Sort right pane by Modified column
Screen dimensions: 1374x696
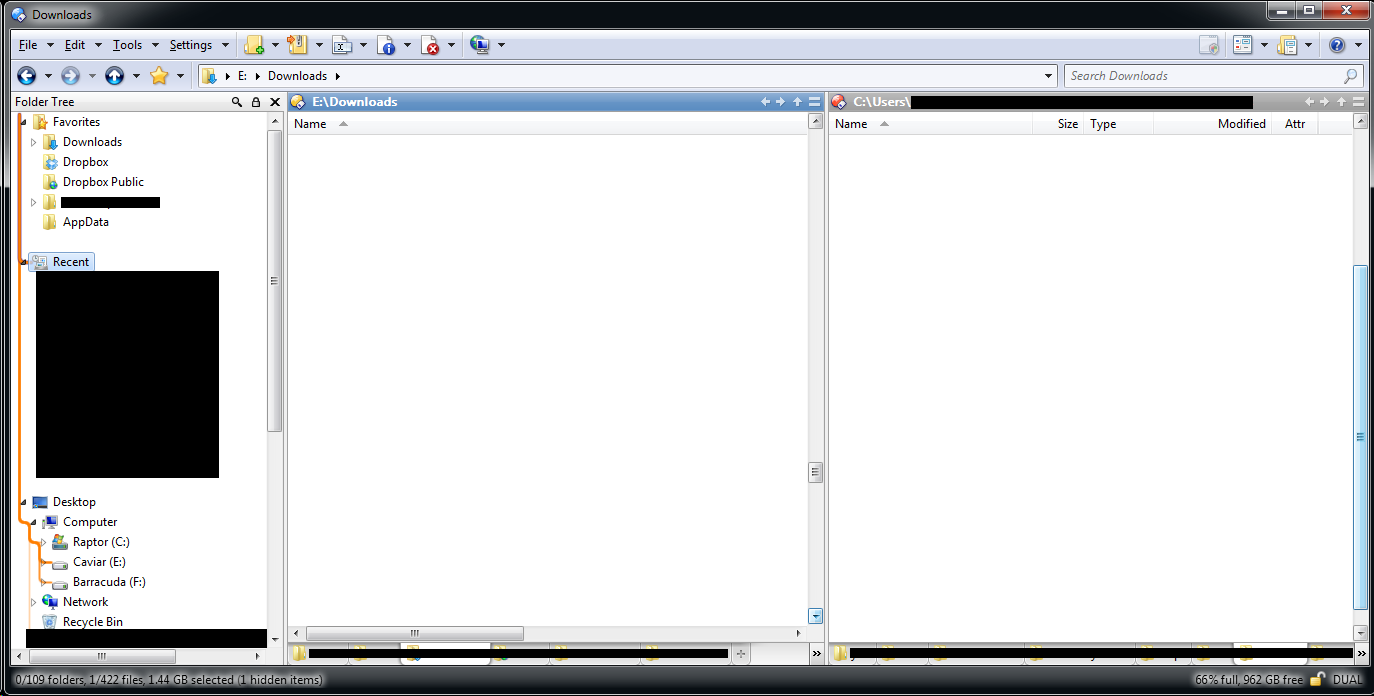(x=1241, y=124)
